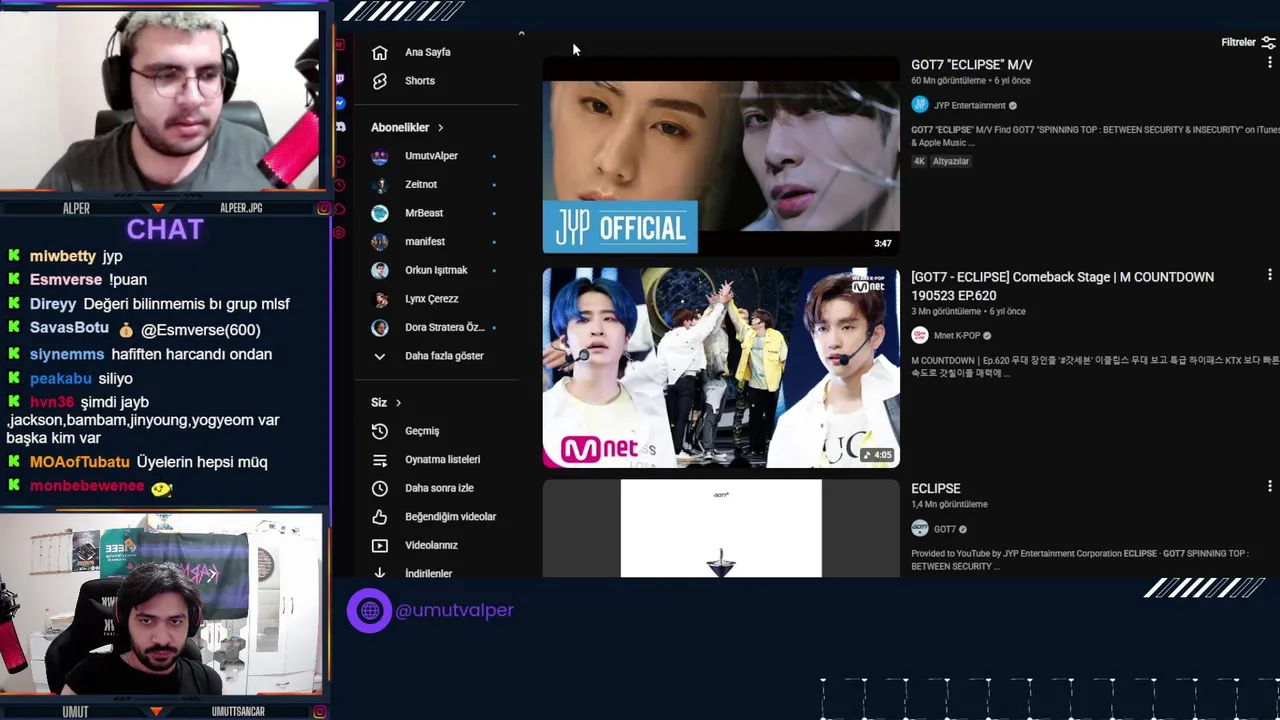Open Geçmiş history icon
Image resolution: width=1280 pixels, height=720 pixels.
tap(379, 431)
